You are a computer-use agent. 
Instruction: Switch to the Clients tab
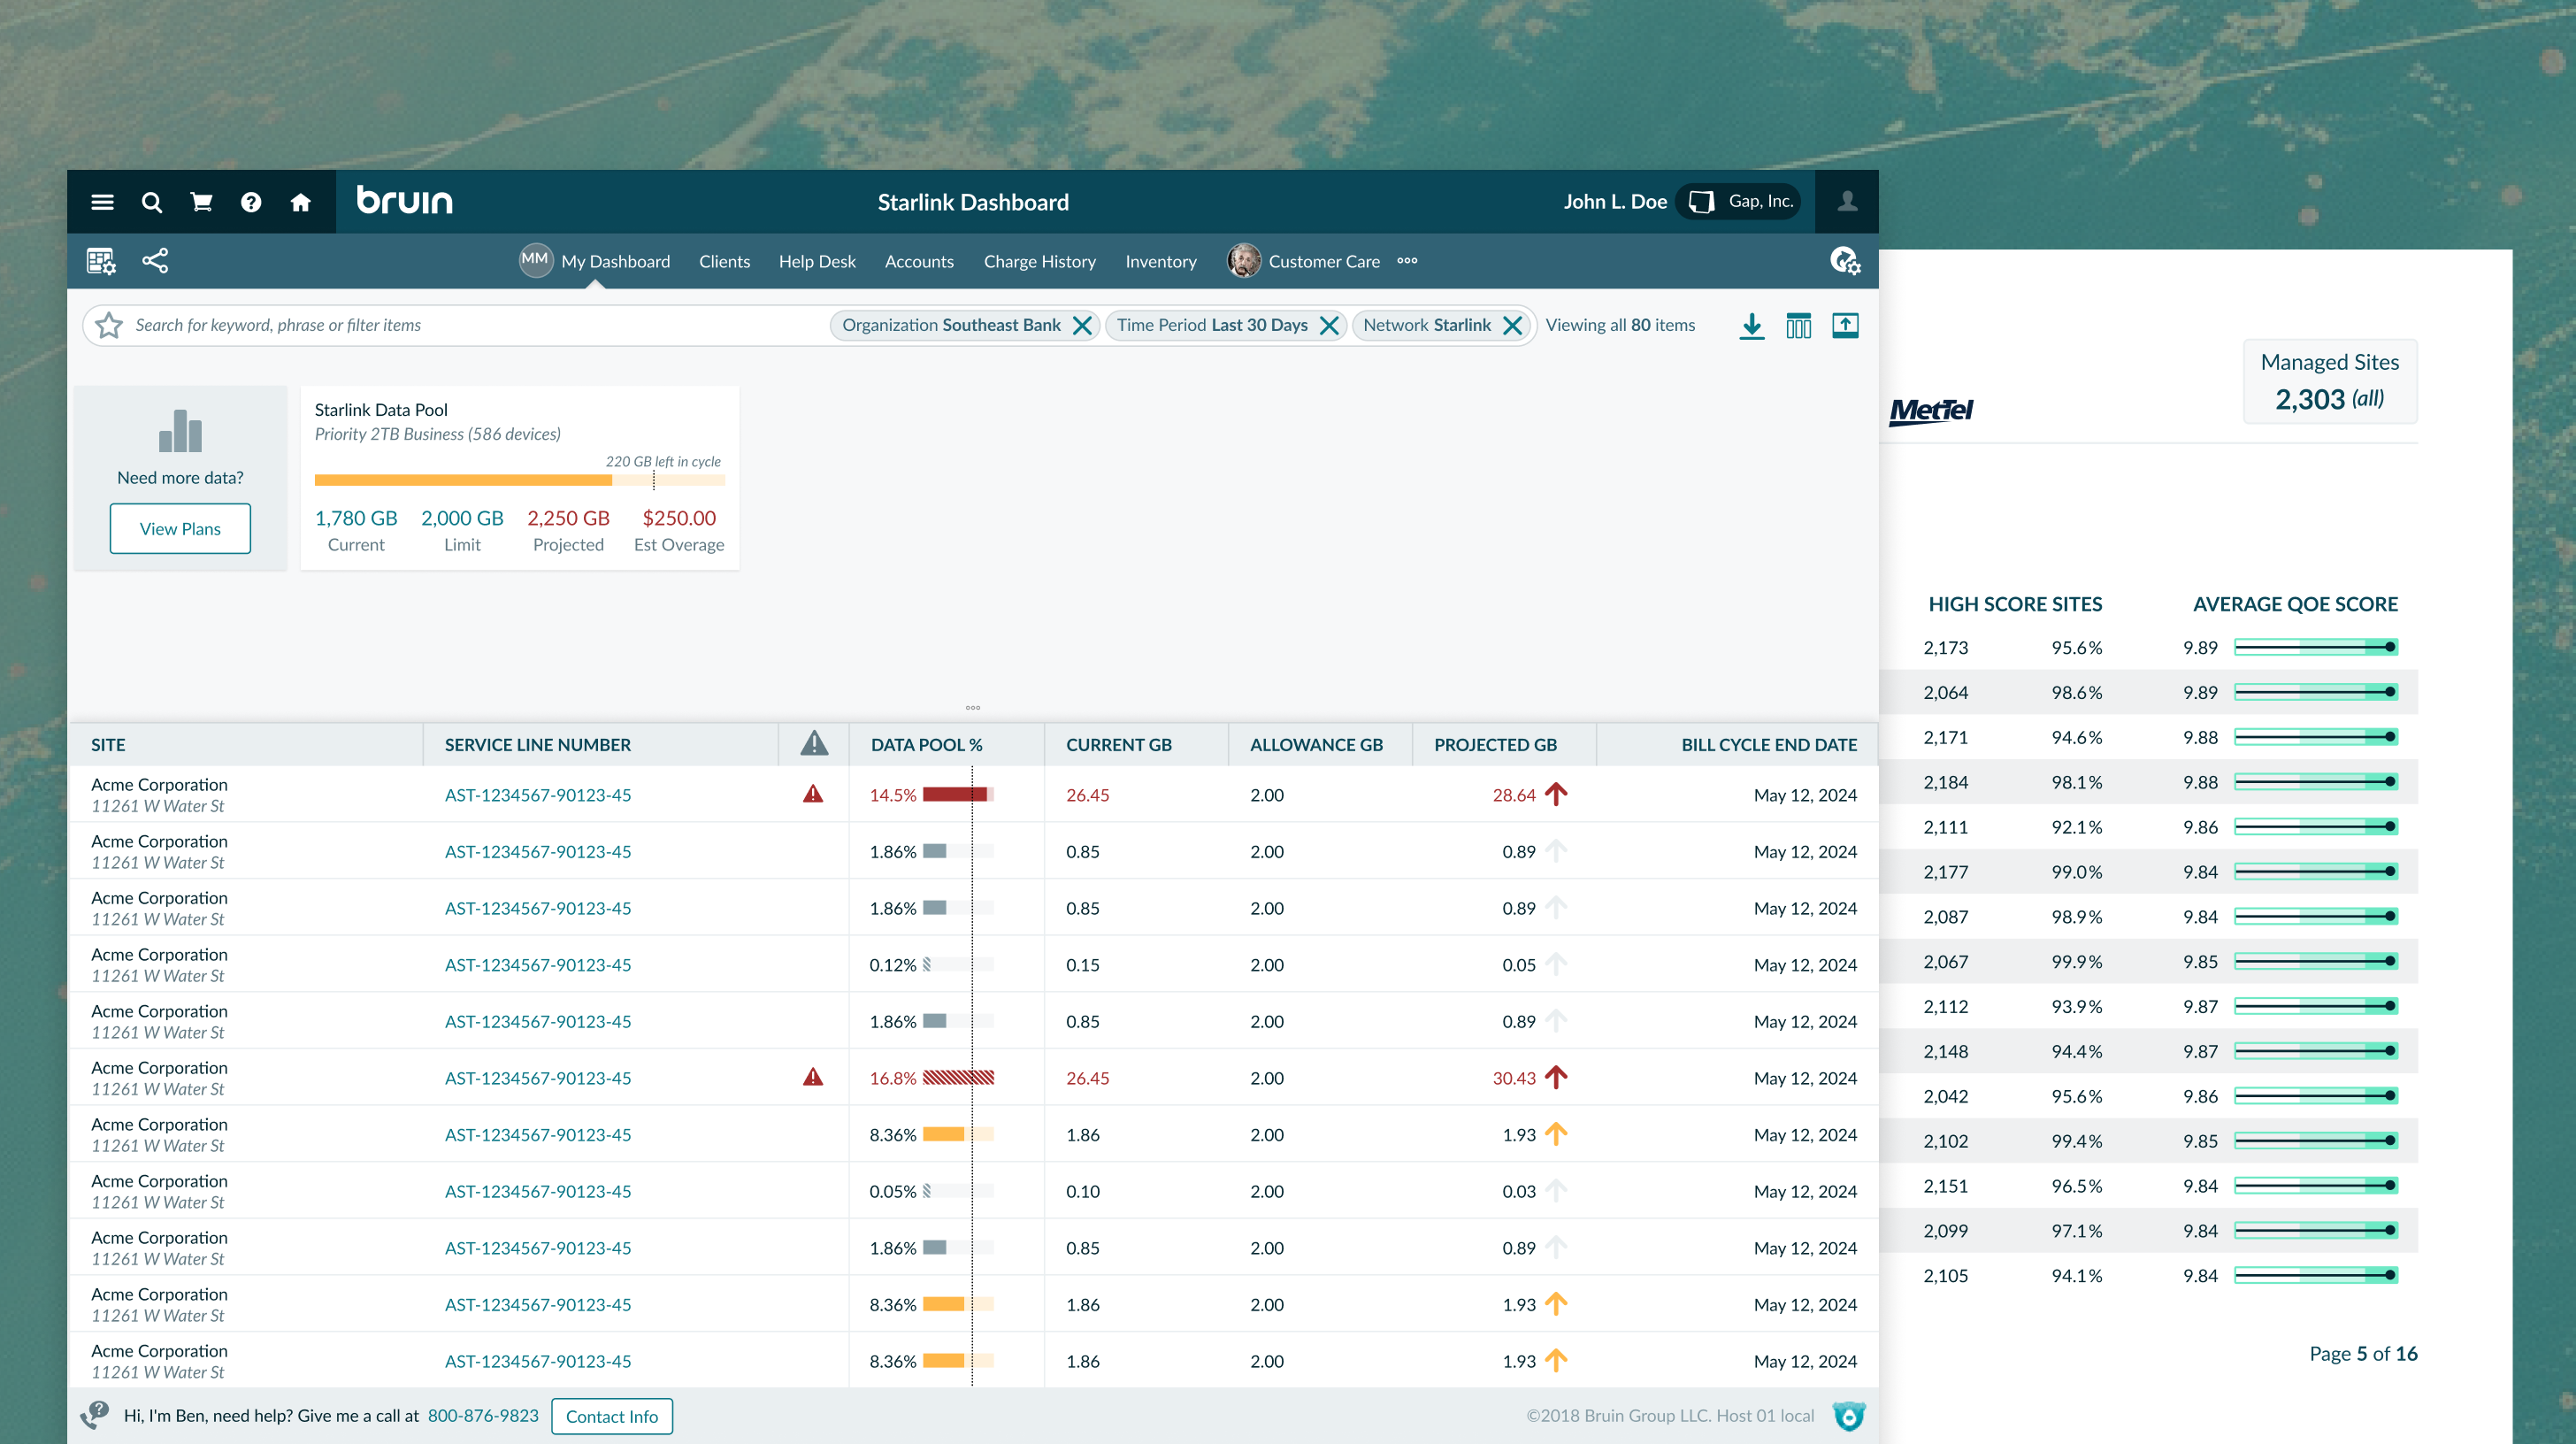(x=724, y=262)
